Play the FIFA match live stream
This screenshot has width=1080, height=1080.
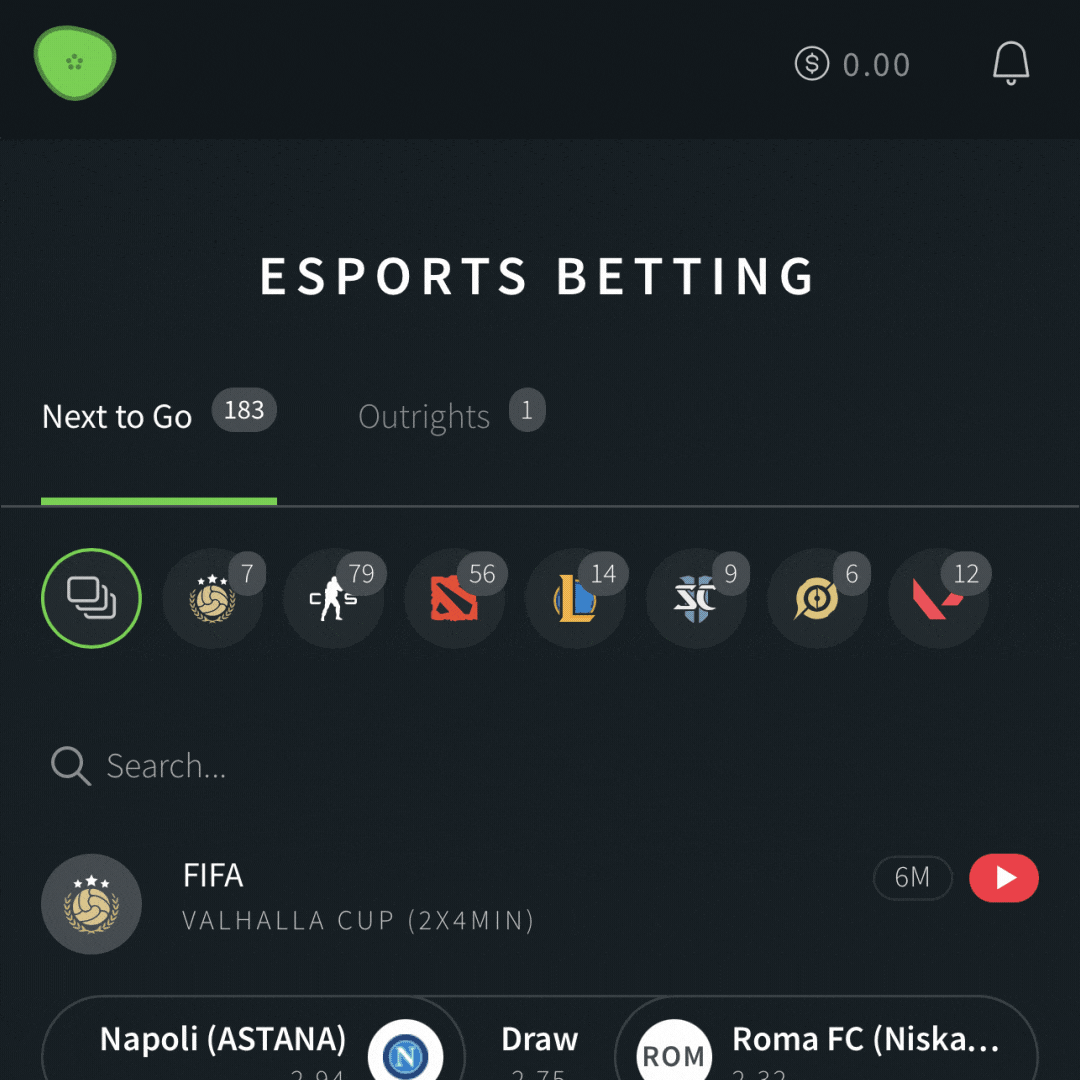[1004, 878]
